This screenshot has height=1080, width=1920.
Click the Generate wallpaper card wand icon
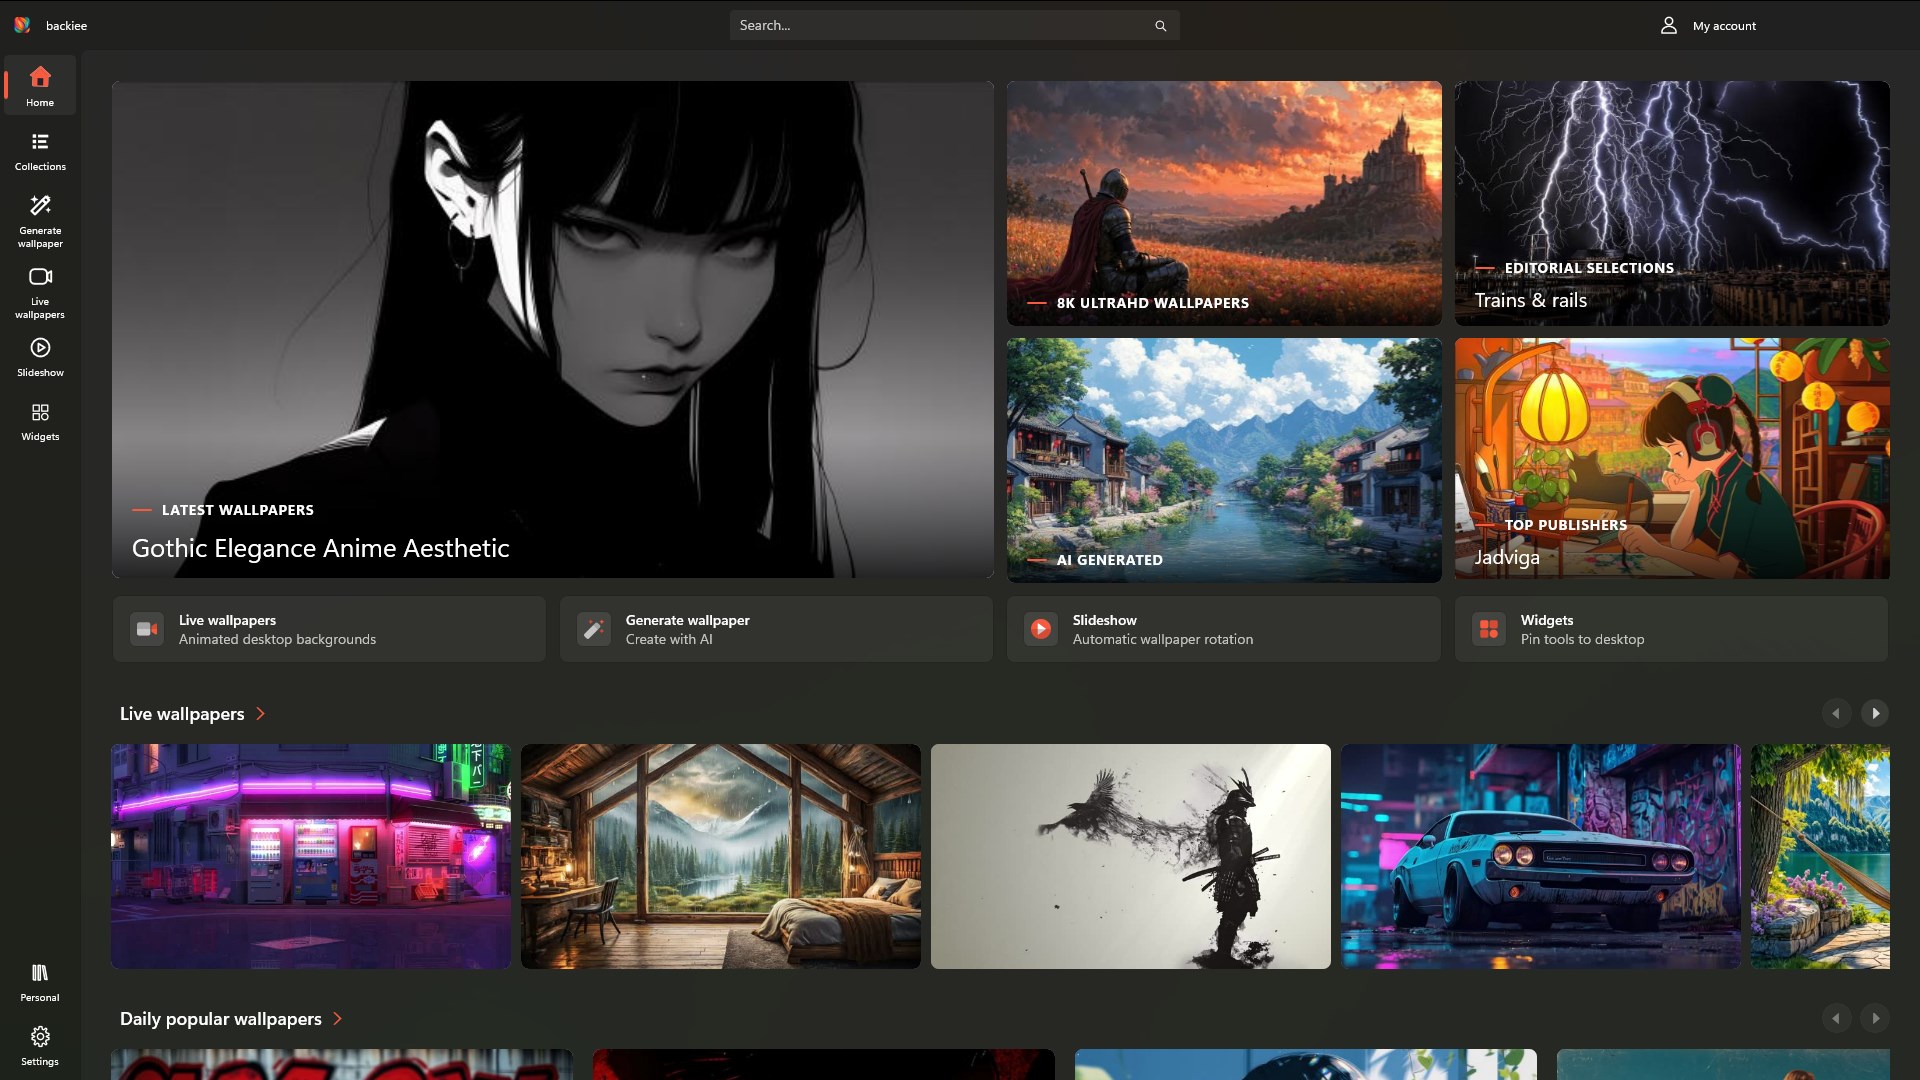594,629
